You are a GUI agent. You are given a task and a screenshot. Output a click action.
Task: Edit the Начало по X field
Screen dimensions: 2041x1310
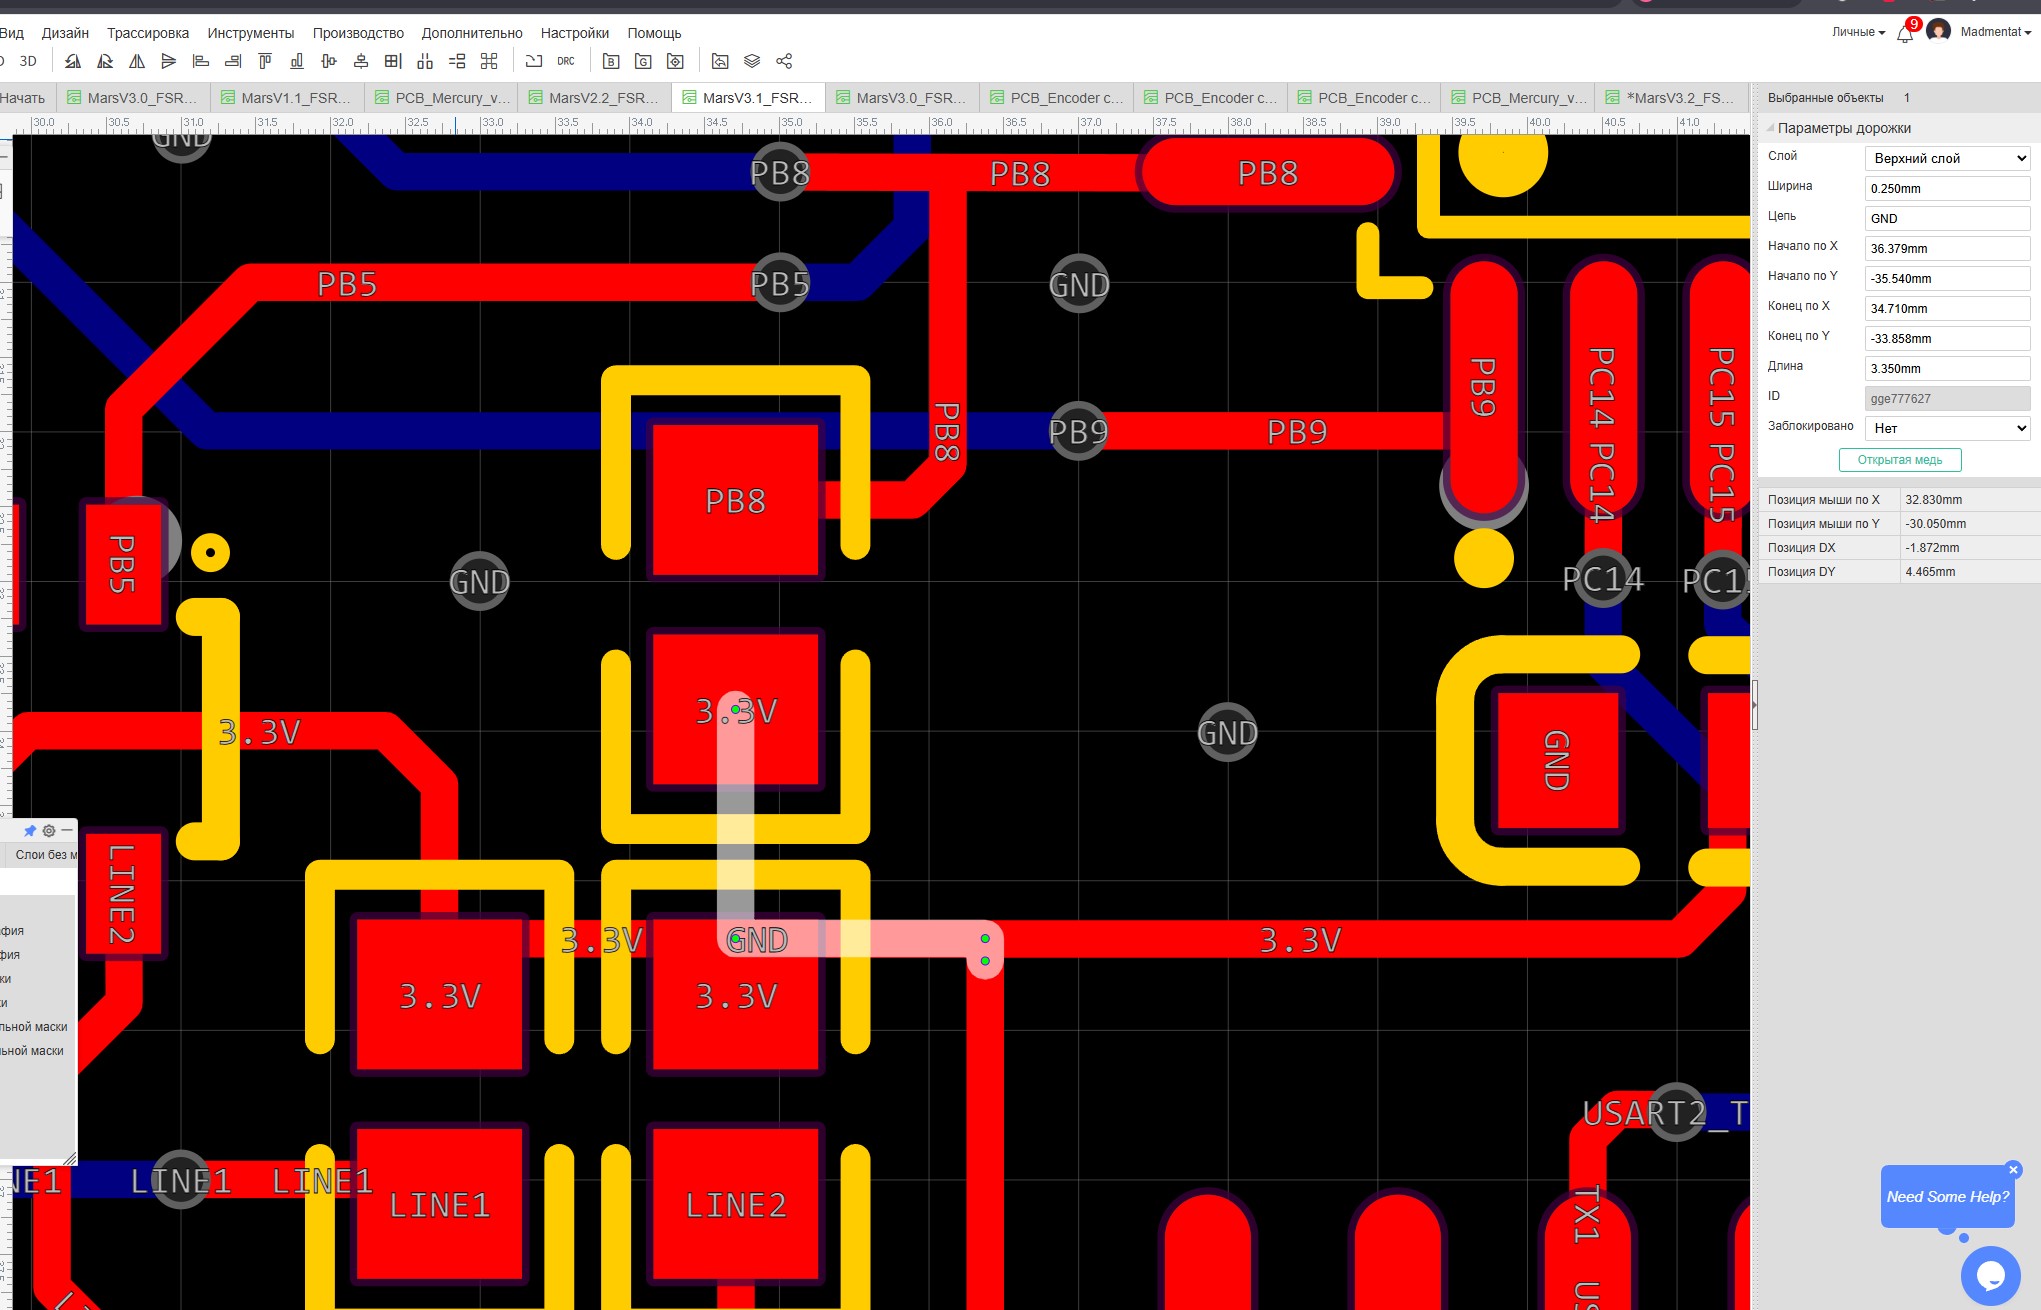coord(1947,248)
